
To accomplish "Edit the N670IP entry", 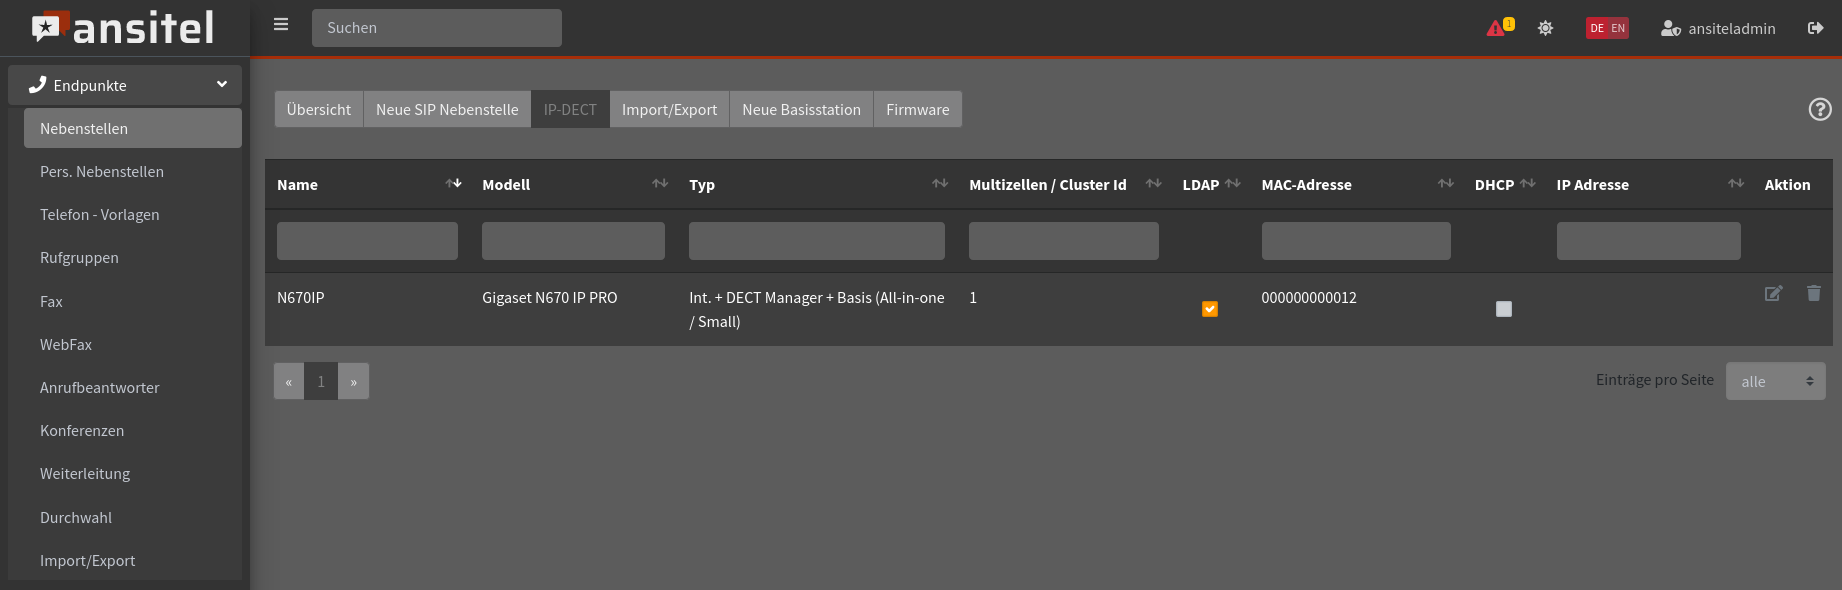I will pos(1773,293).
